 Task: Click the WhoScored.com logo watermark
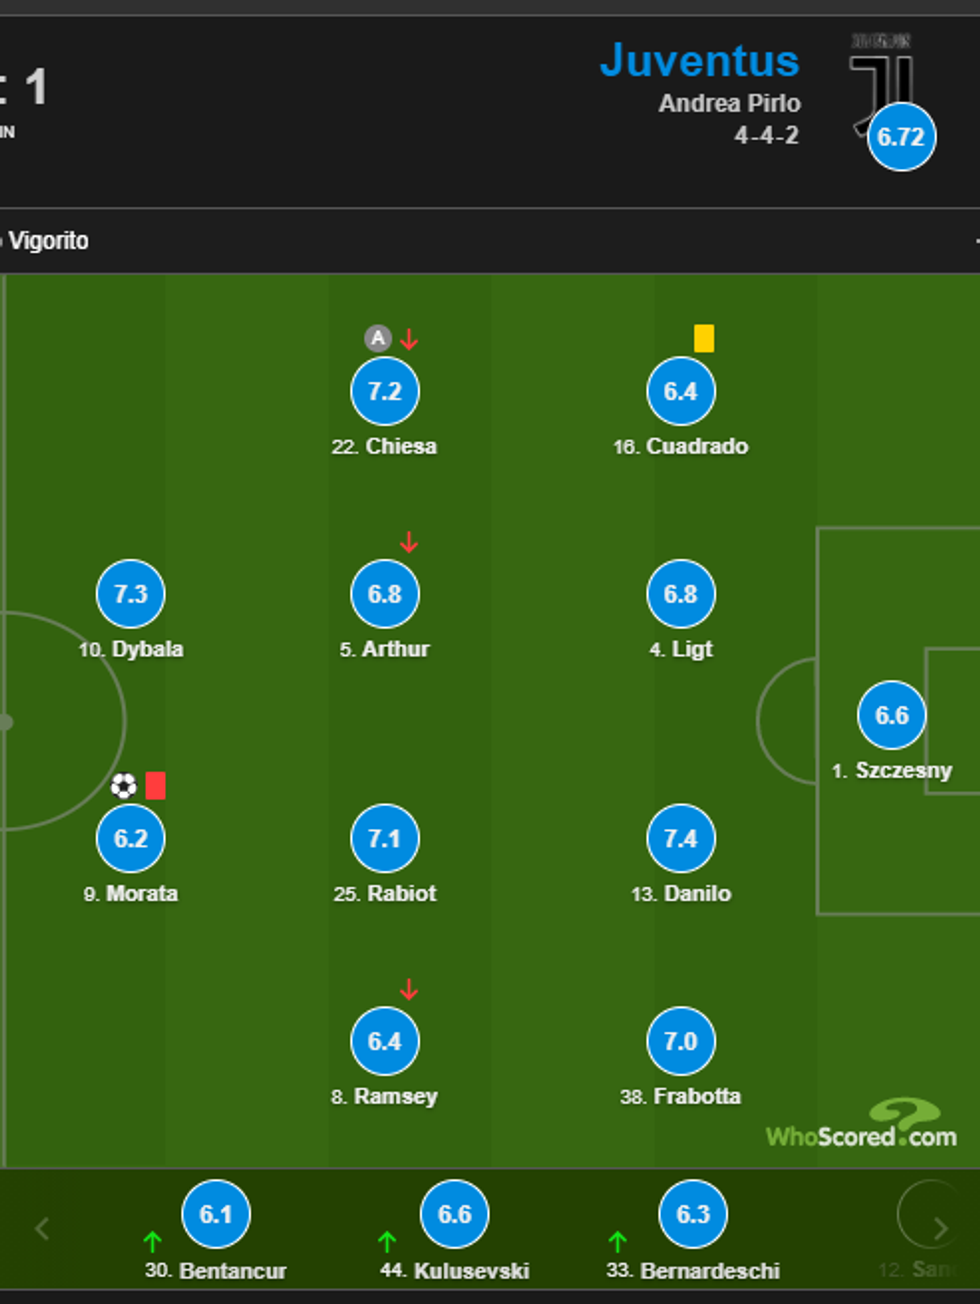pyautogui.click(x=862, y=1127)
